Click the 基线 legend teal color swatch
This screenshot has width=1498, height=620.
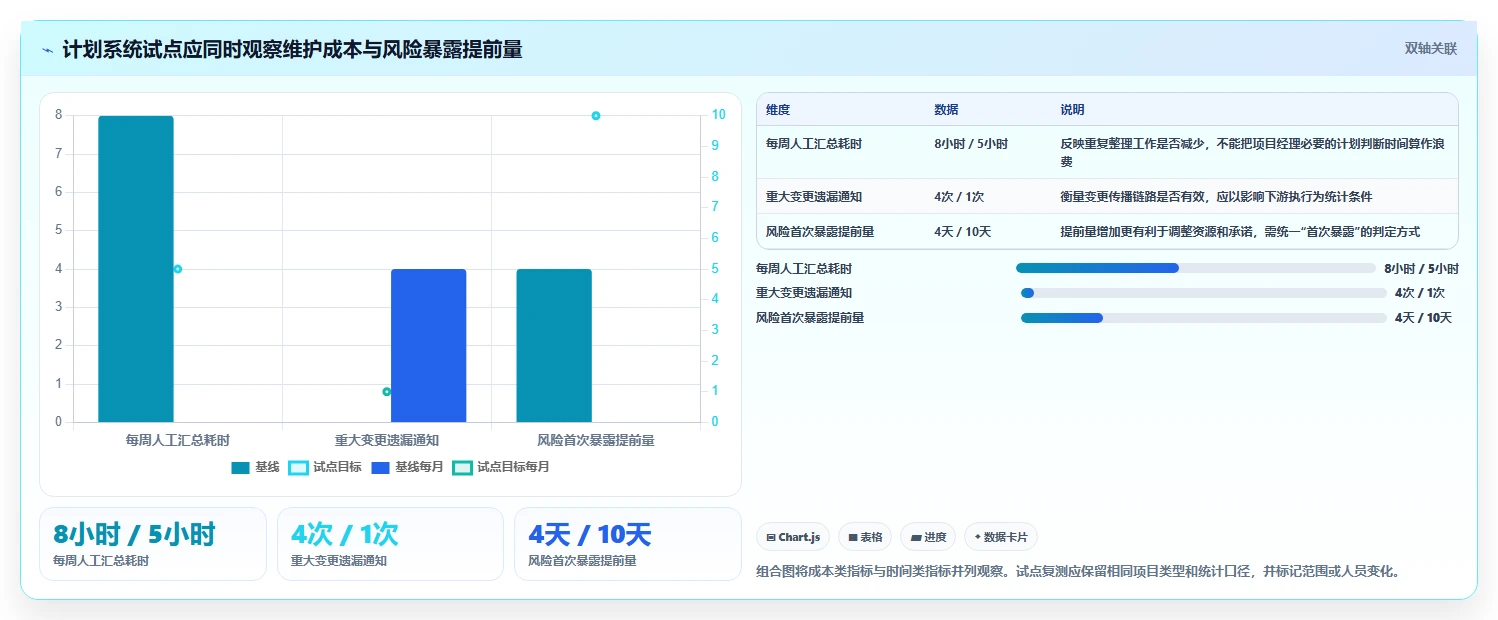[240, 467]
